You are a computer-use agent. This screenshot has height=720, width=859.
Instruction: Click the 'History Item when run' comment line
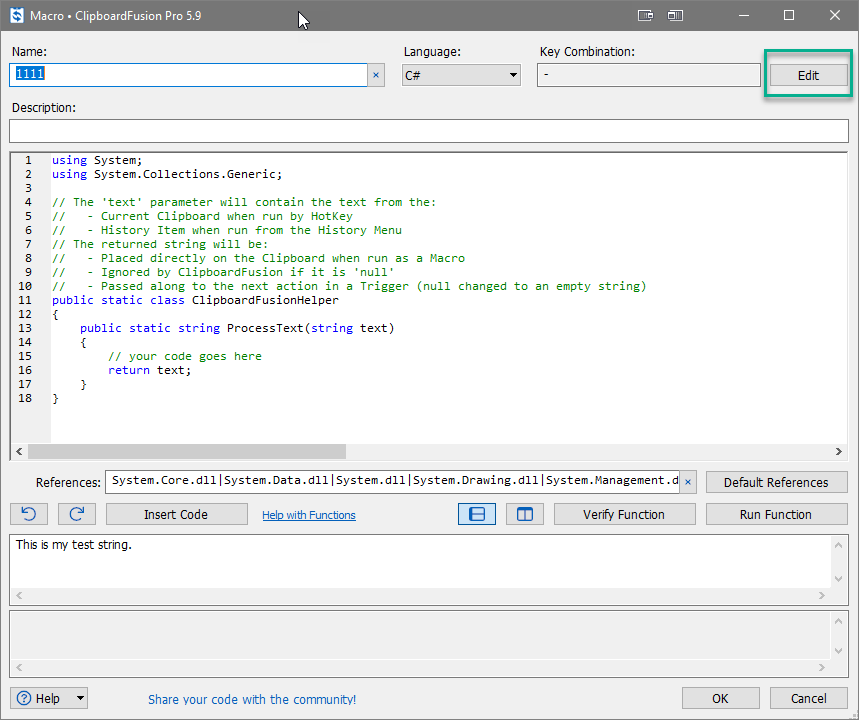(x=227, y=230)
